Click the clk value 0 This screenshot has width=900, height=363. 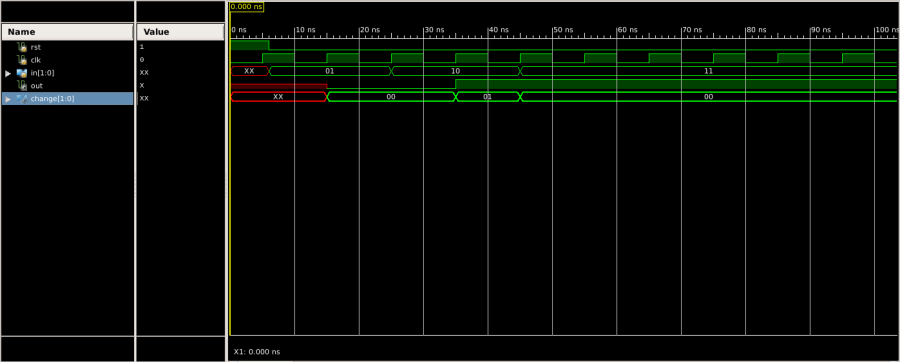click(142, 60)
